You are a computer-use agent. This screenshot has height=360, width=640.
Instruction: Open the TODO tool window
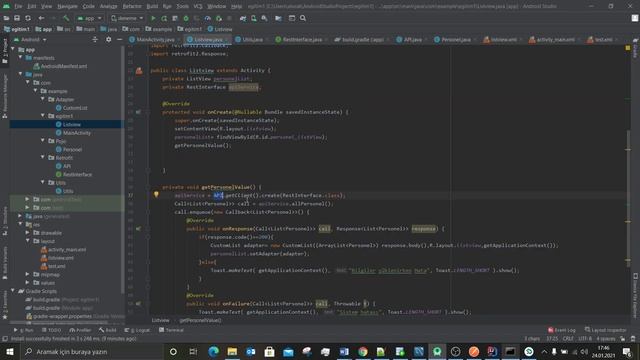click(x=51, y=330)
